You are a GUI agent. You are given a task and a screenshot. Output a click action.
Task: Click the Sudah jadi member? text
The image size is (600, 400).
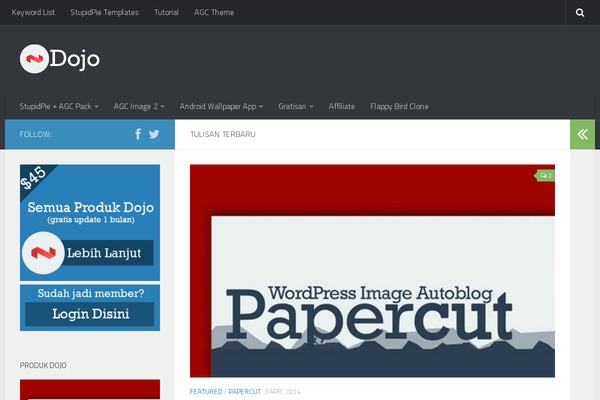point(91,293)
